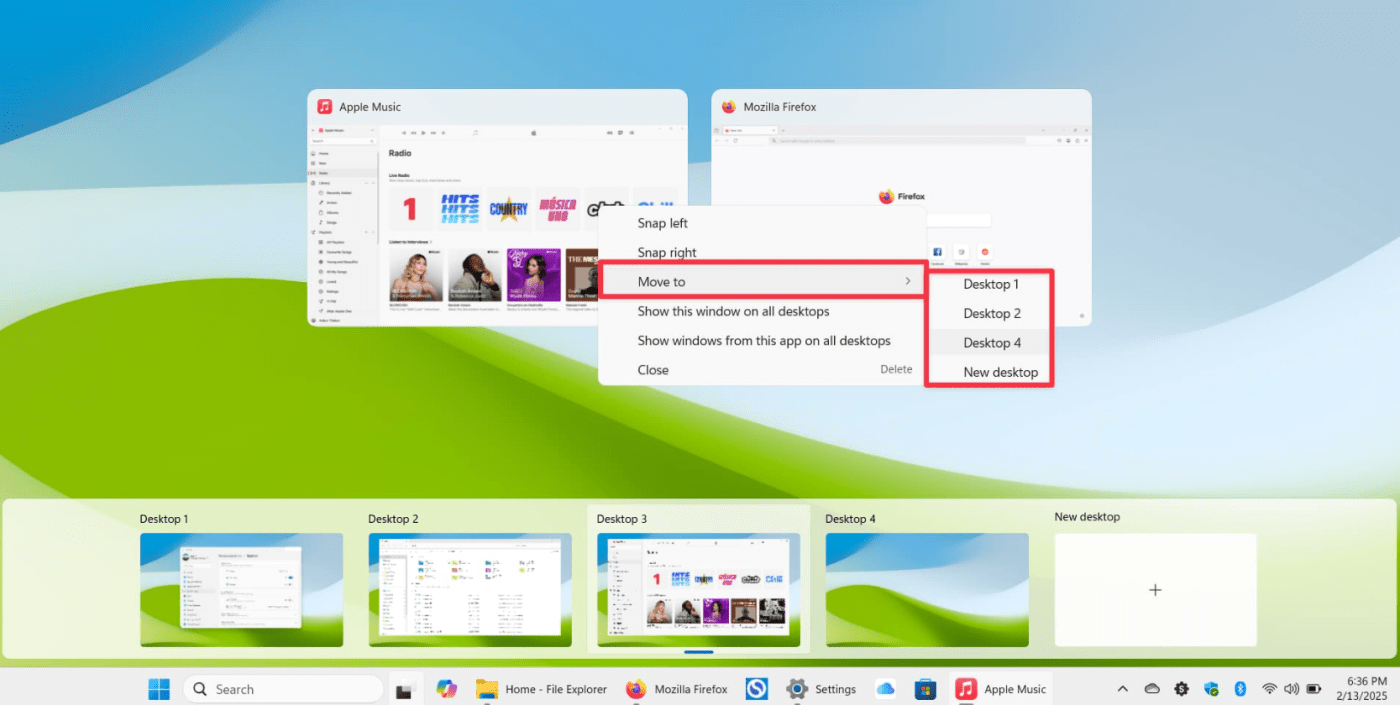Click the 'Desktop 3' label text
Image resolution: width=1400 pixels, height=705 pixels.
point(622,519)
